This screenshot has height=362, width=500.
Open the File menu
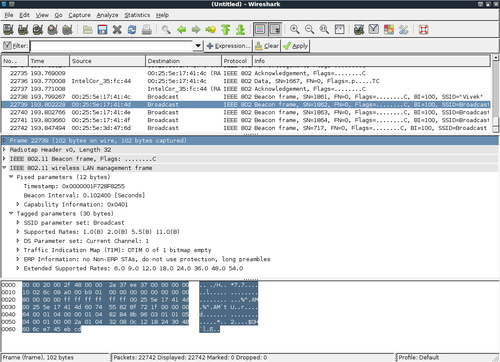pos(9,15)
